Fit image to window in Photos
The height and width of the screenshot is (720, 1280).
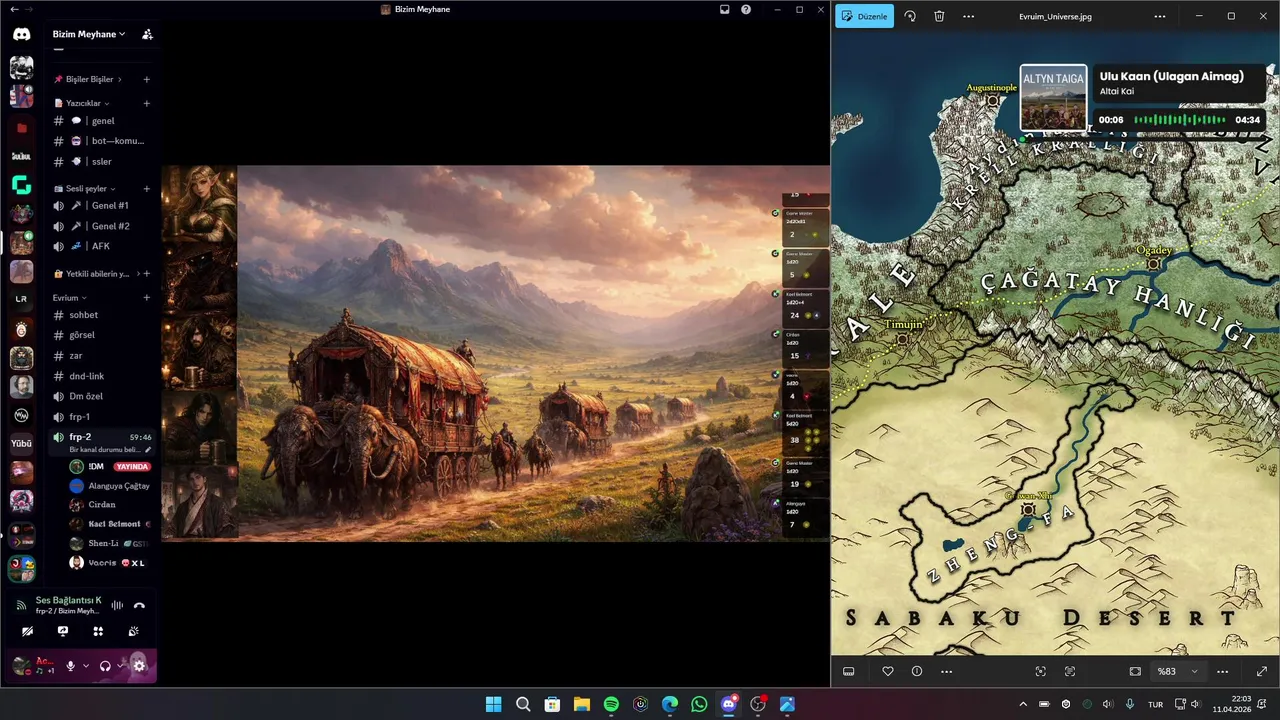click(x=1135, y=671)
